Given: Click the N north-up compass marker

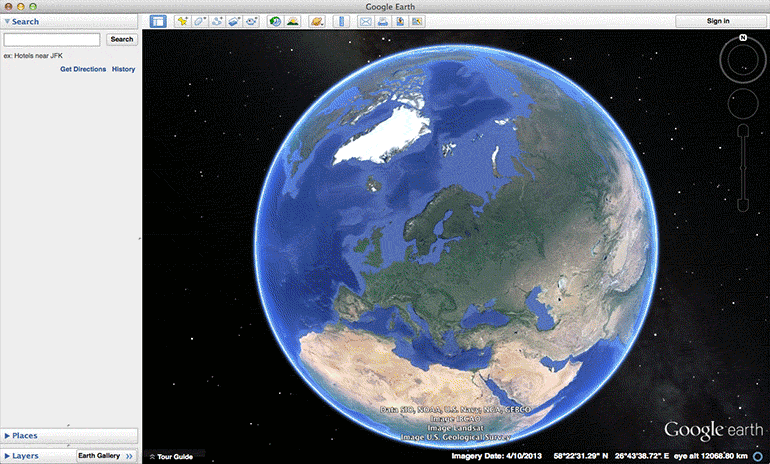Looking at the screenshot, I should point(743,38).
